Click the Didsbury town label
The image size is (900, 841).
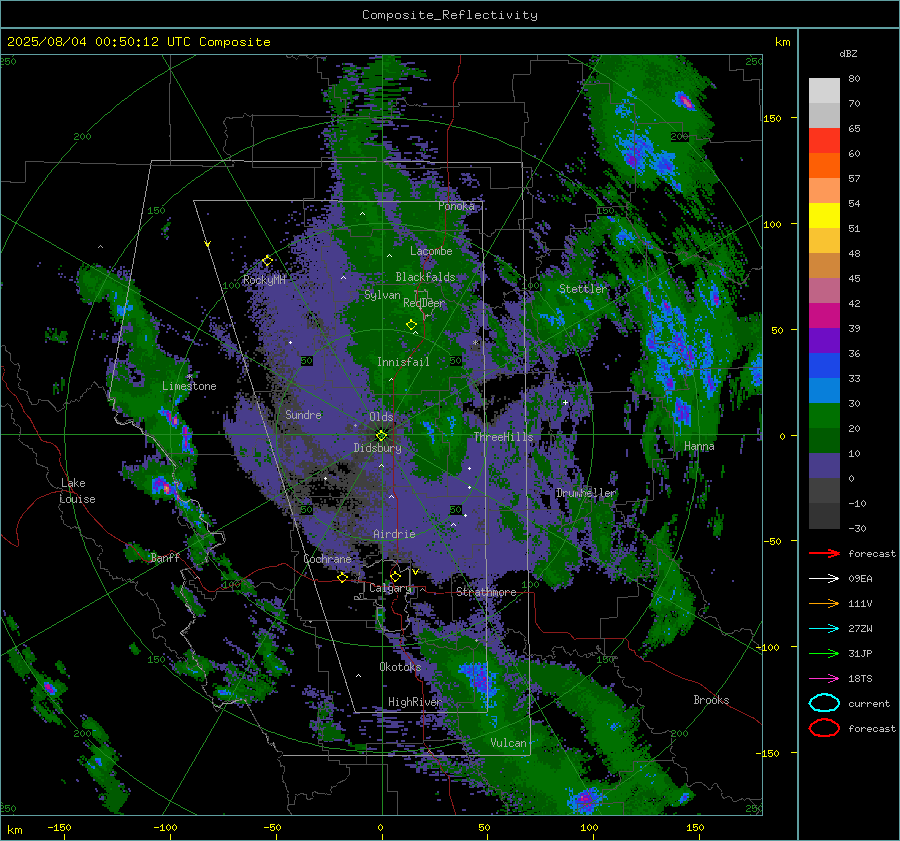377,448
